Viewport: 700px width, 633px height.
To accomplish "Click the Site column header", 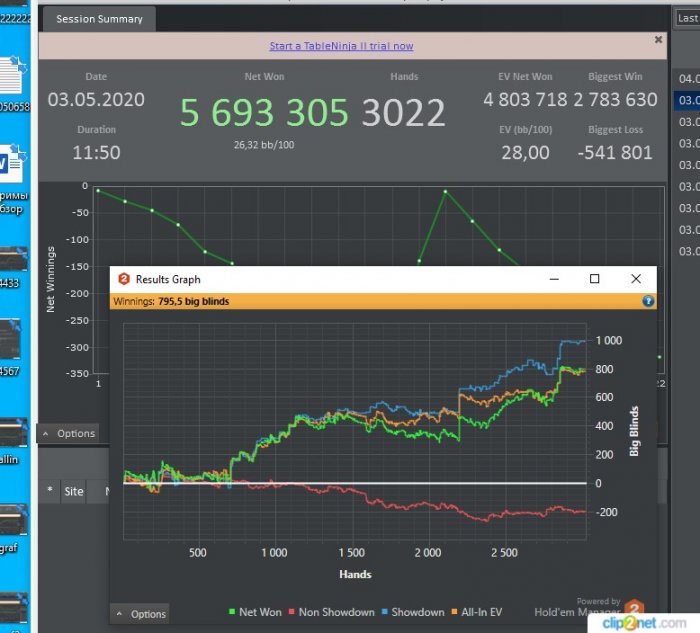I will coord(74,491).
